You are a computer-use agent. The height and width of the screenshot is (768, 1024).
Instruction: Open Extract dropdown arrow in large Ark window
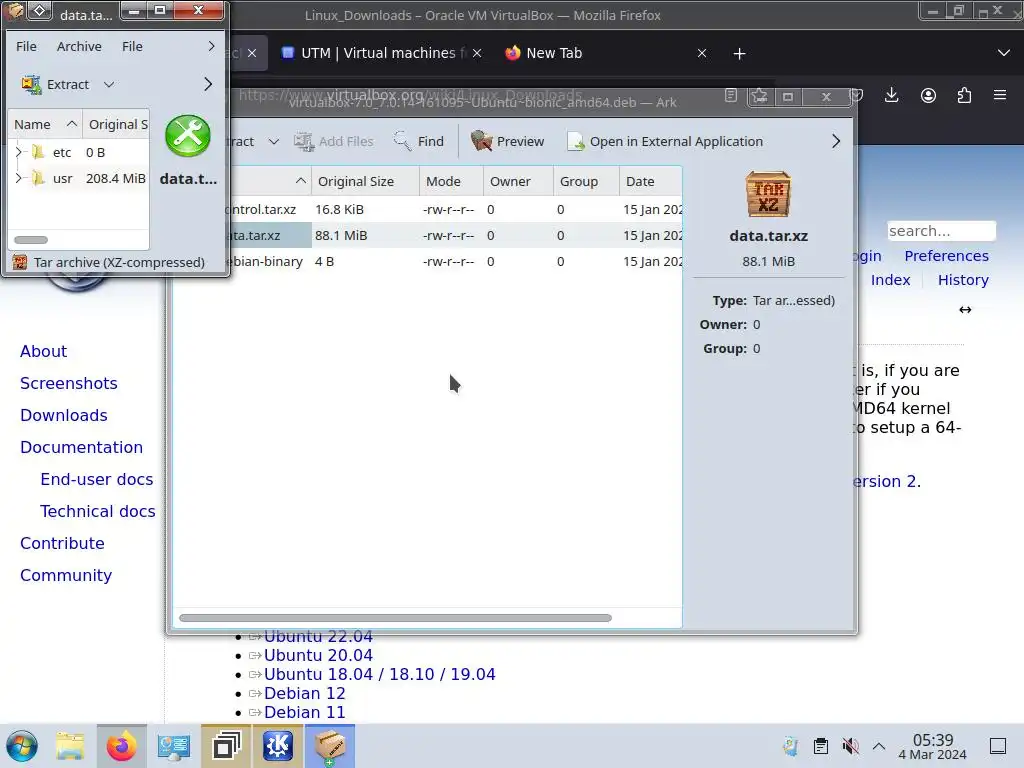[x=274, y=141]
